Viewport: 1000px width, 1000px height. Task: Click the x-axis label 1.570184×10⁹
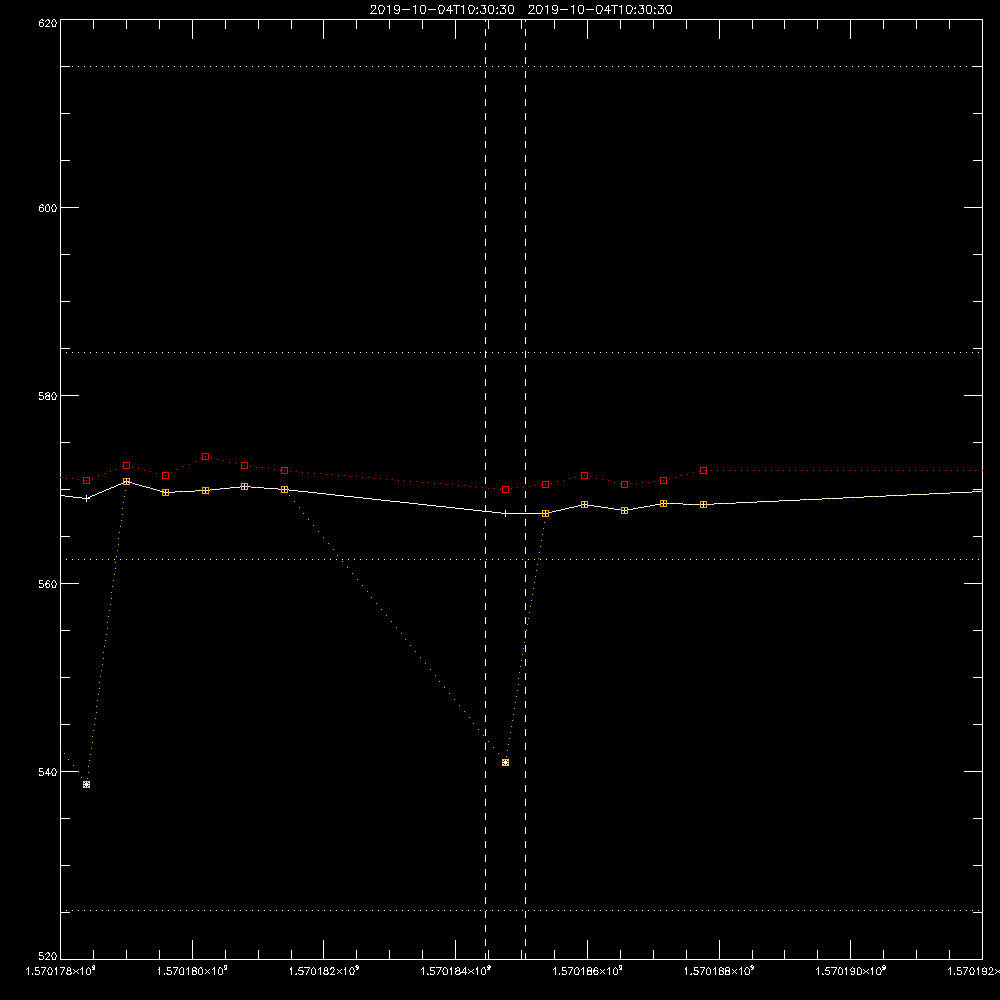point(456,971)
